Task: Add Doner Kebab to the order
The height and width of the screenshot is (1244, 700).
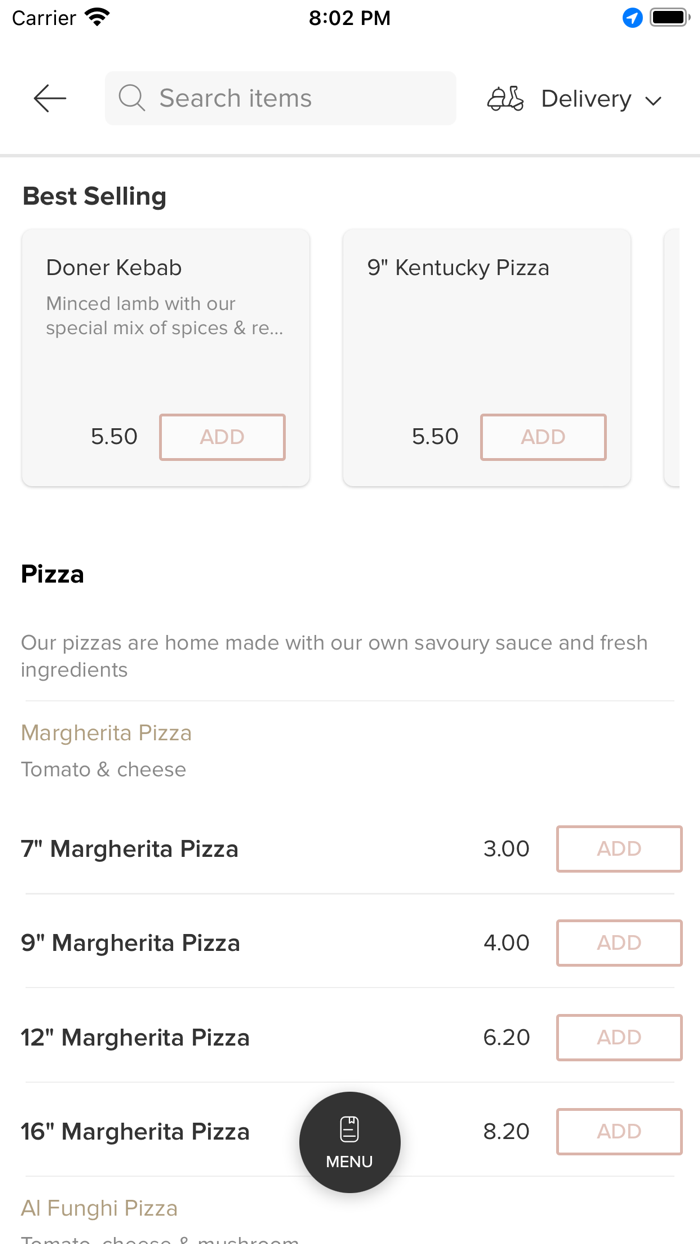Action: [222, 437]
